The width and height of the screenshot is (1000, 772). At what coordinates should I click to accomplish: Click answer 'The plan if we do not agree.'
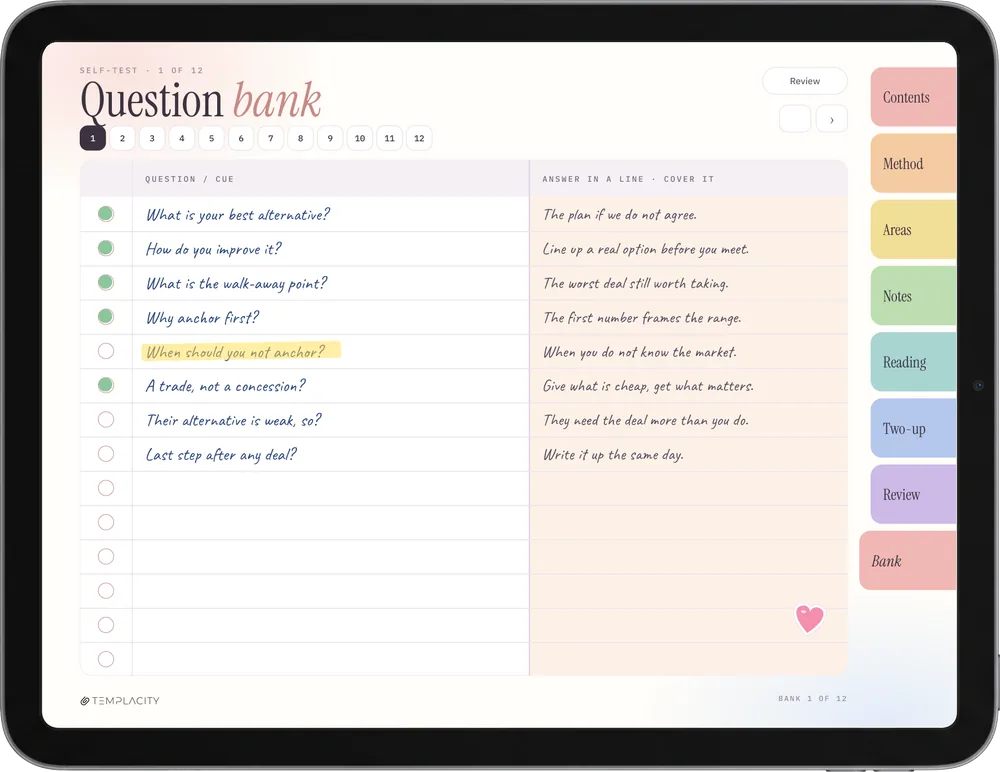pos(620,215)
